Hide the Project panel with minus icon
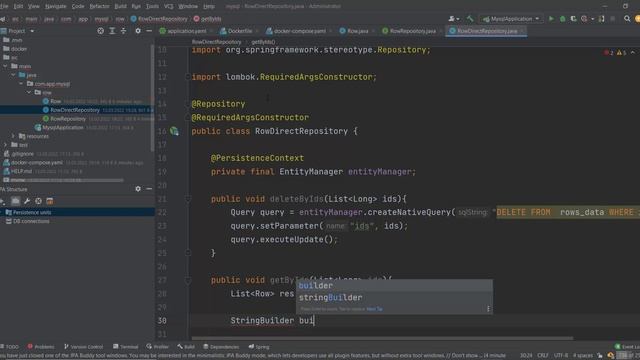 [149, 31]
